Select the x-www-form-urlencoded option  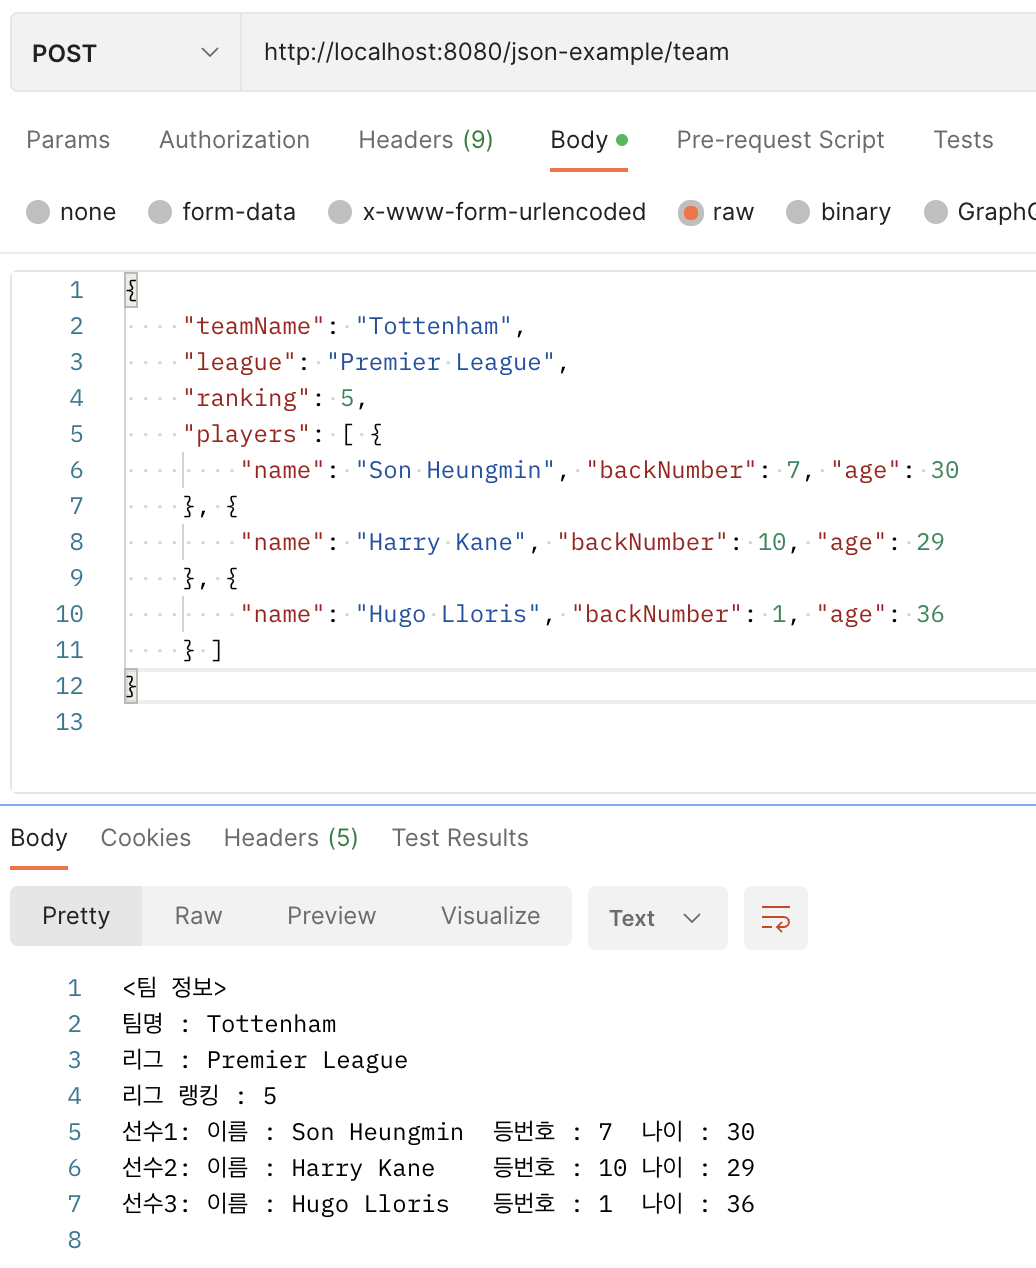click(340, 212)
